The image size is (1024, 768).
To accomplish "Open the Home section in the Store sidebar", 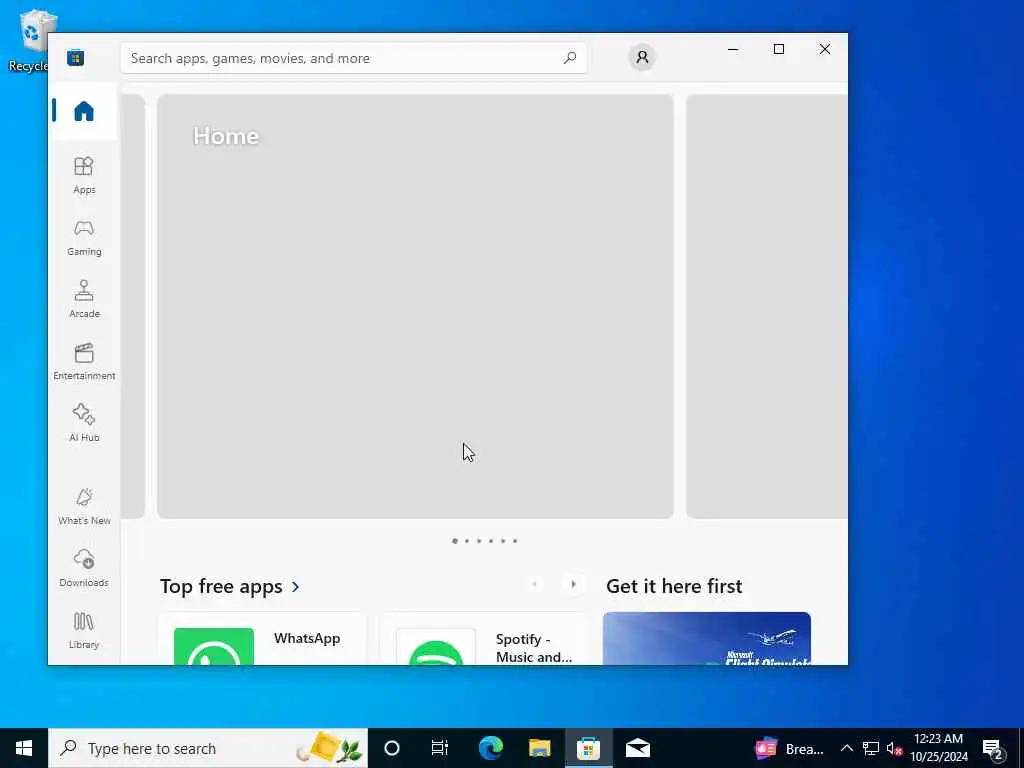I will pos(84,111).
